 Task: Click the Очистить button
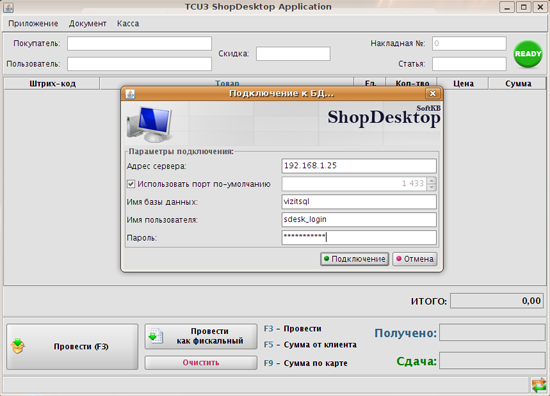[x=201, y=363]
